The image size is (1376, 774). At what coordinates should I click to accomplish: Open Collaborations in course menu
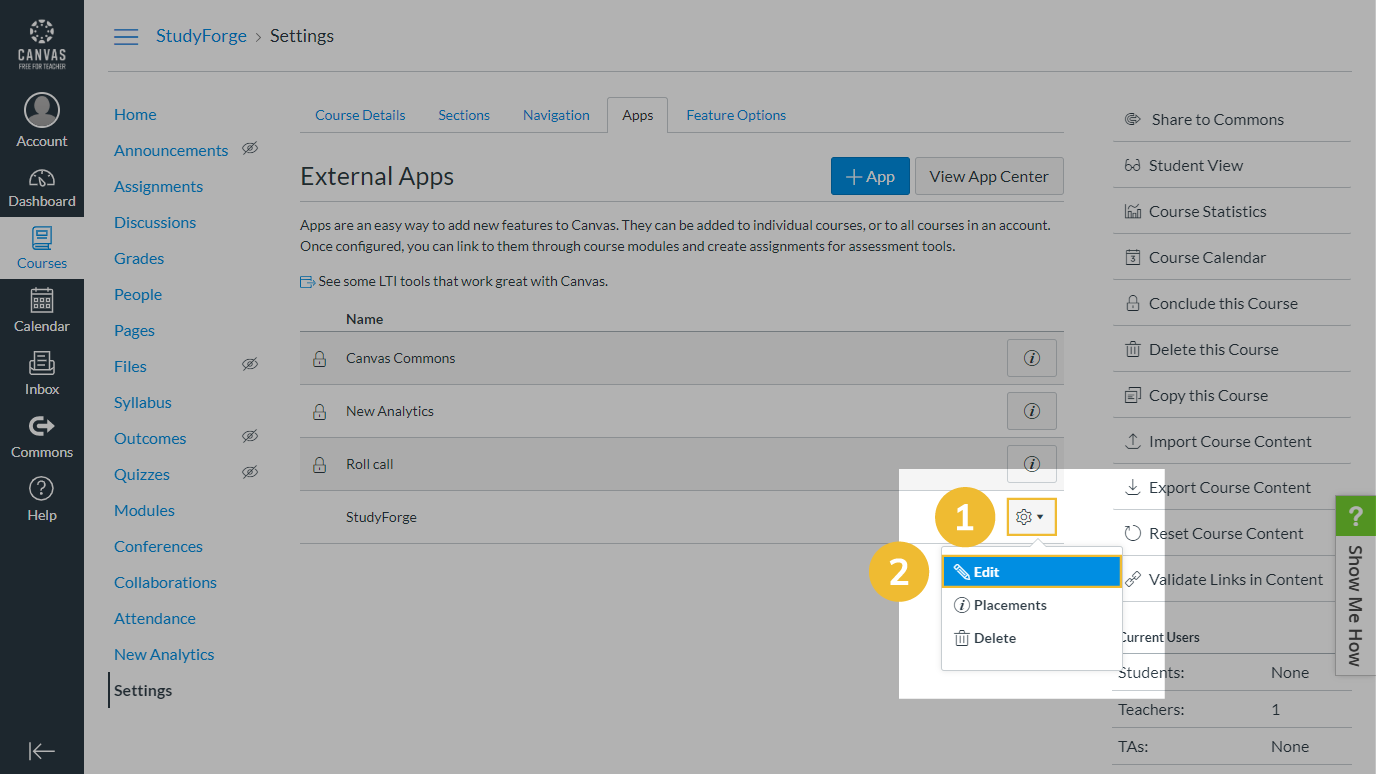pyautogui.click(x=165, y=582)
